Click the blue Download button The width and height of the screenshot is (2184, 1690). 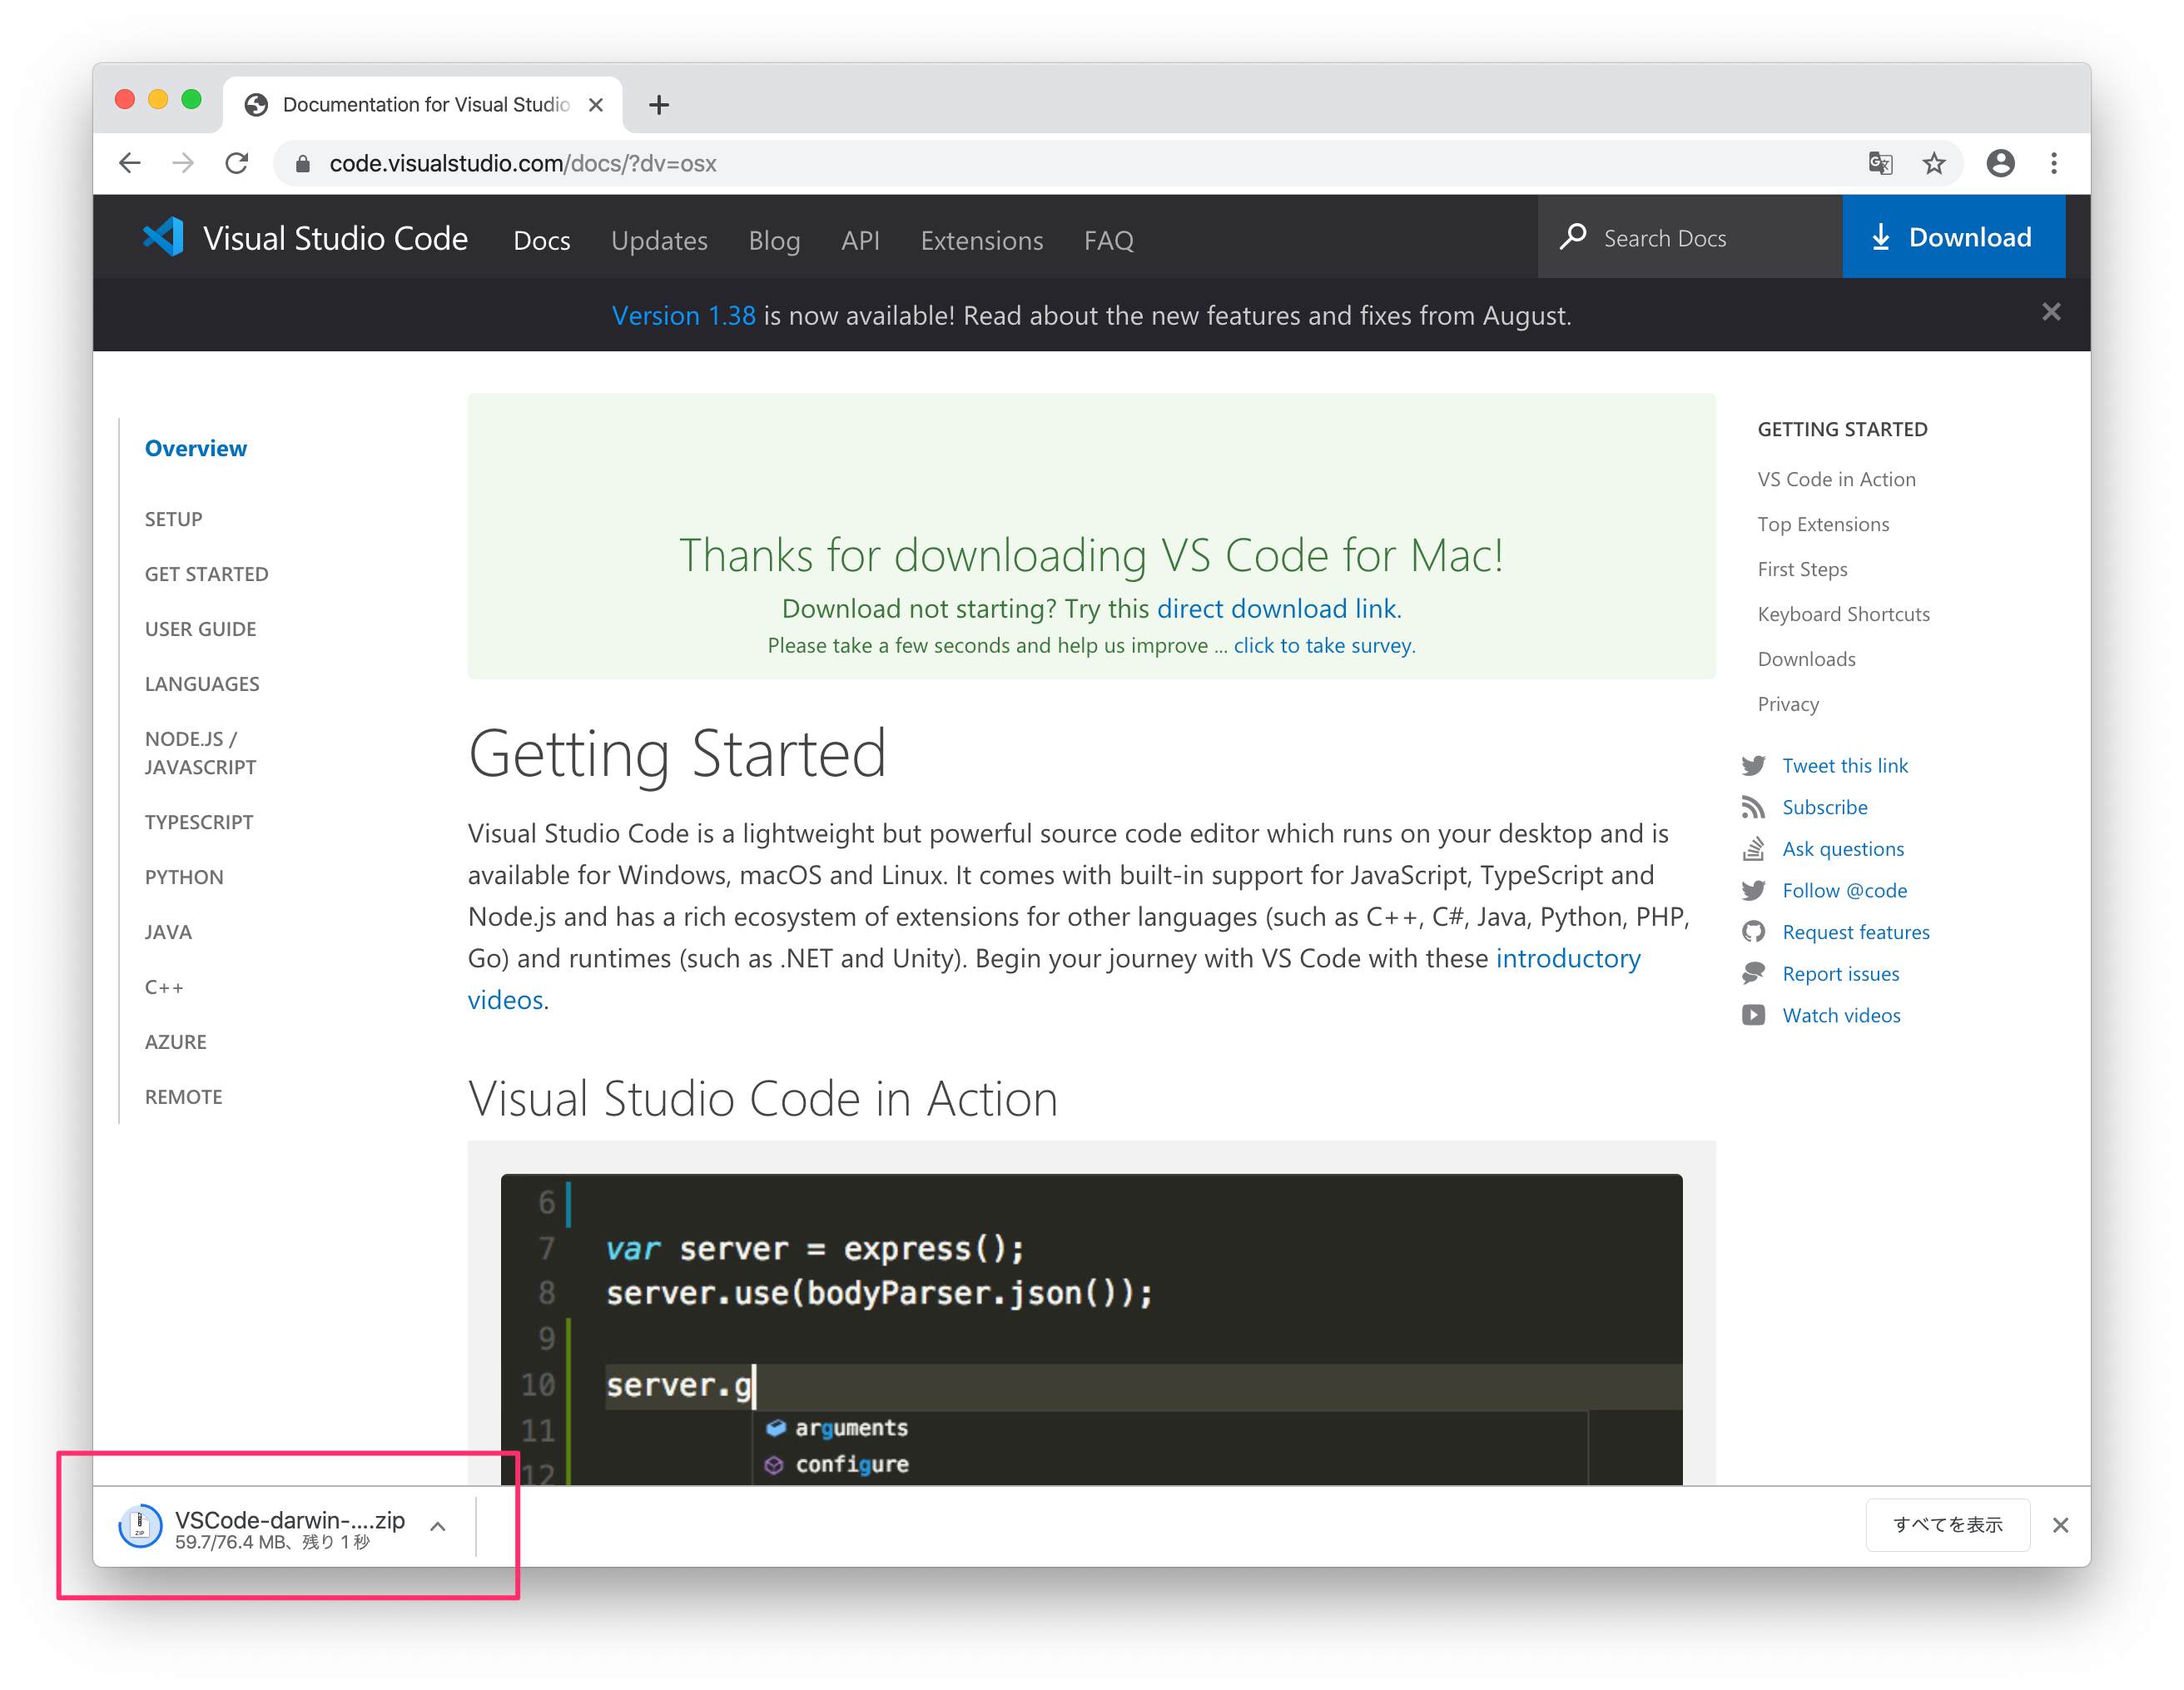pos(1952,237)
